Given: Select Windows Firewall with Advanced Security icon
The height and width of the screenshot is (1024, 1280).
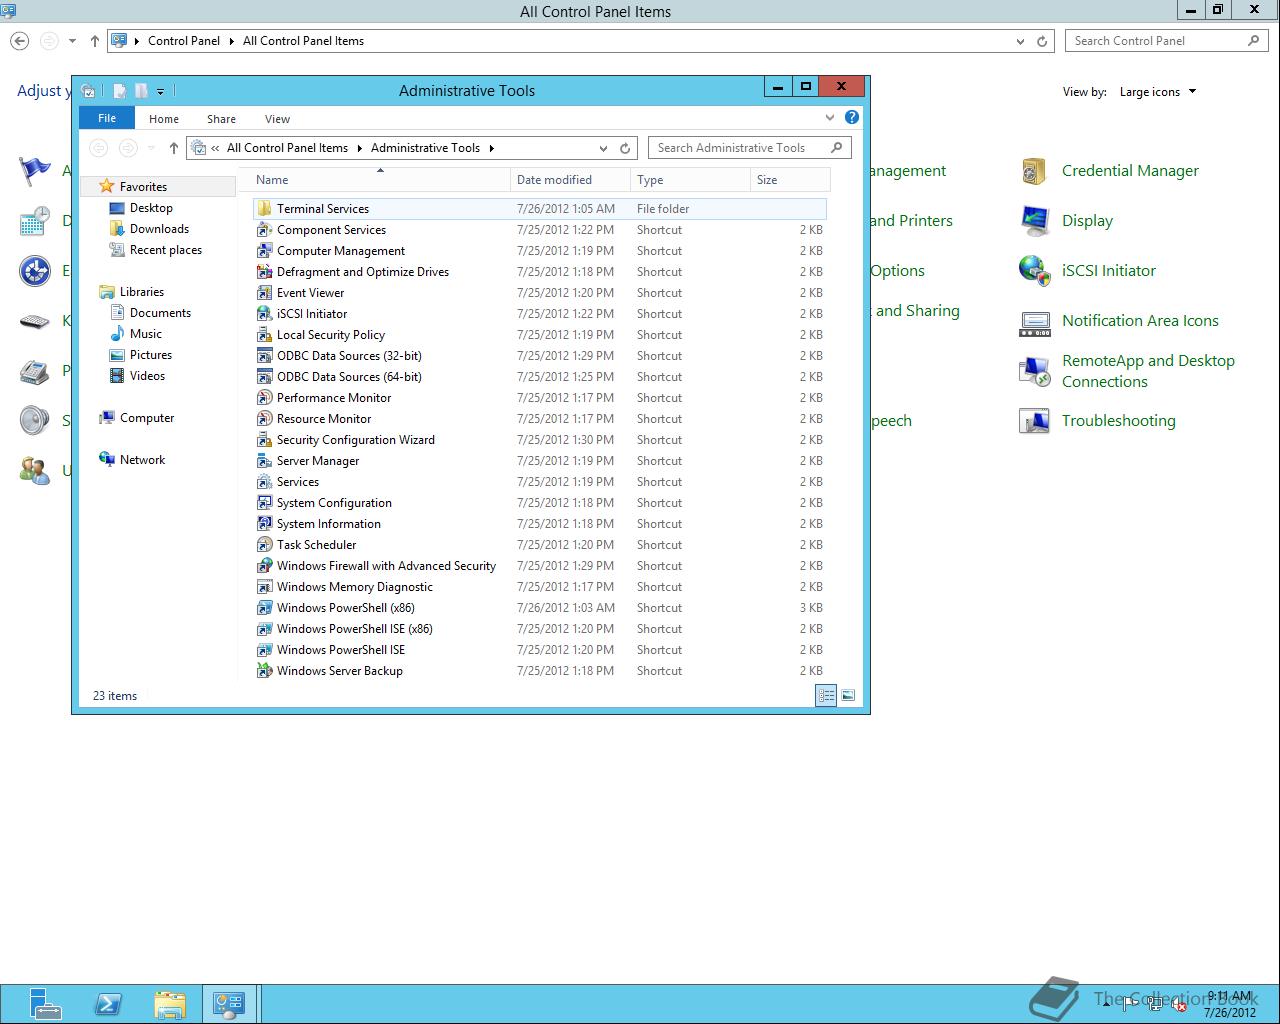Looking at the screenshot, I should tap(264, 565).
